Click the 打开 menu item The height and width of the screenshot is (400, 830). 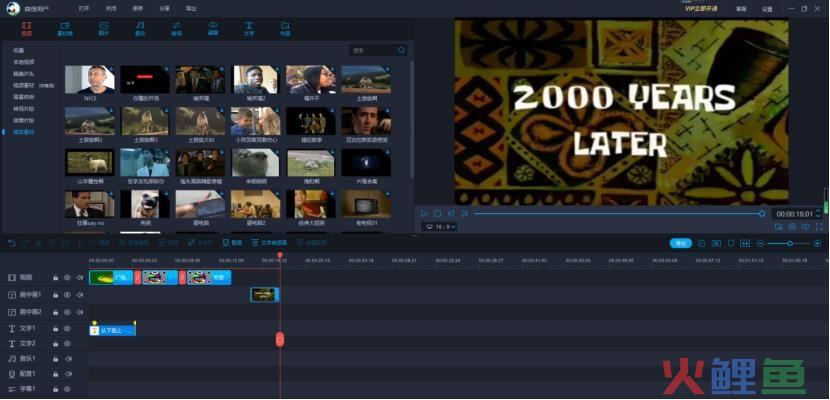(83, 8)
